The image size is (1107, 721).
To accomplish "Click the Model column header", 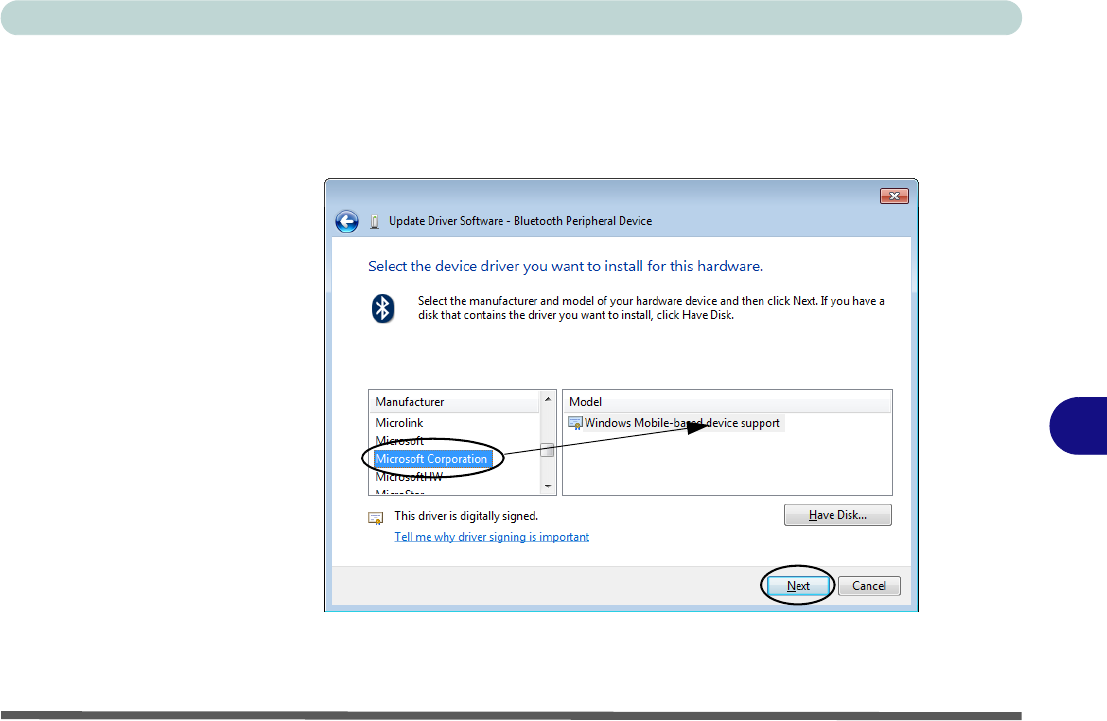I will (x=727, y=402).
